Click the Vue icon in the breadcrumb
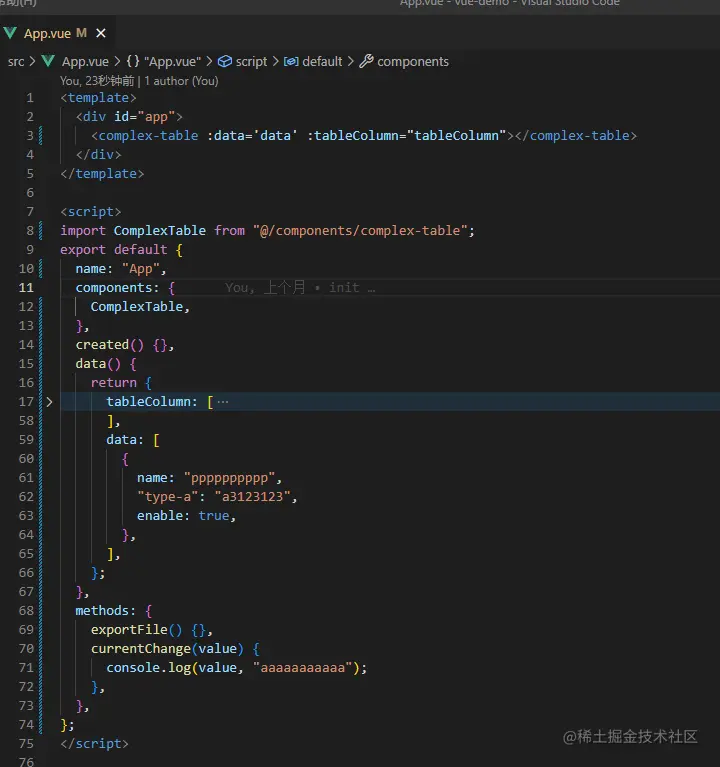Viewport: 720px width, 767px height. pyautogui.click(x=47, y=62)
